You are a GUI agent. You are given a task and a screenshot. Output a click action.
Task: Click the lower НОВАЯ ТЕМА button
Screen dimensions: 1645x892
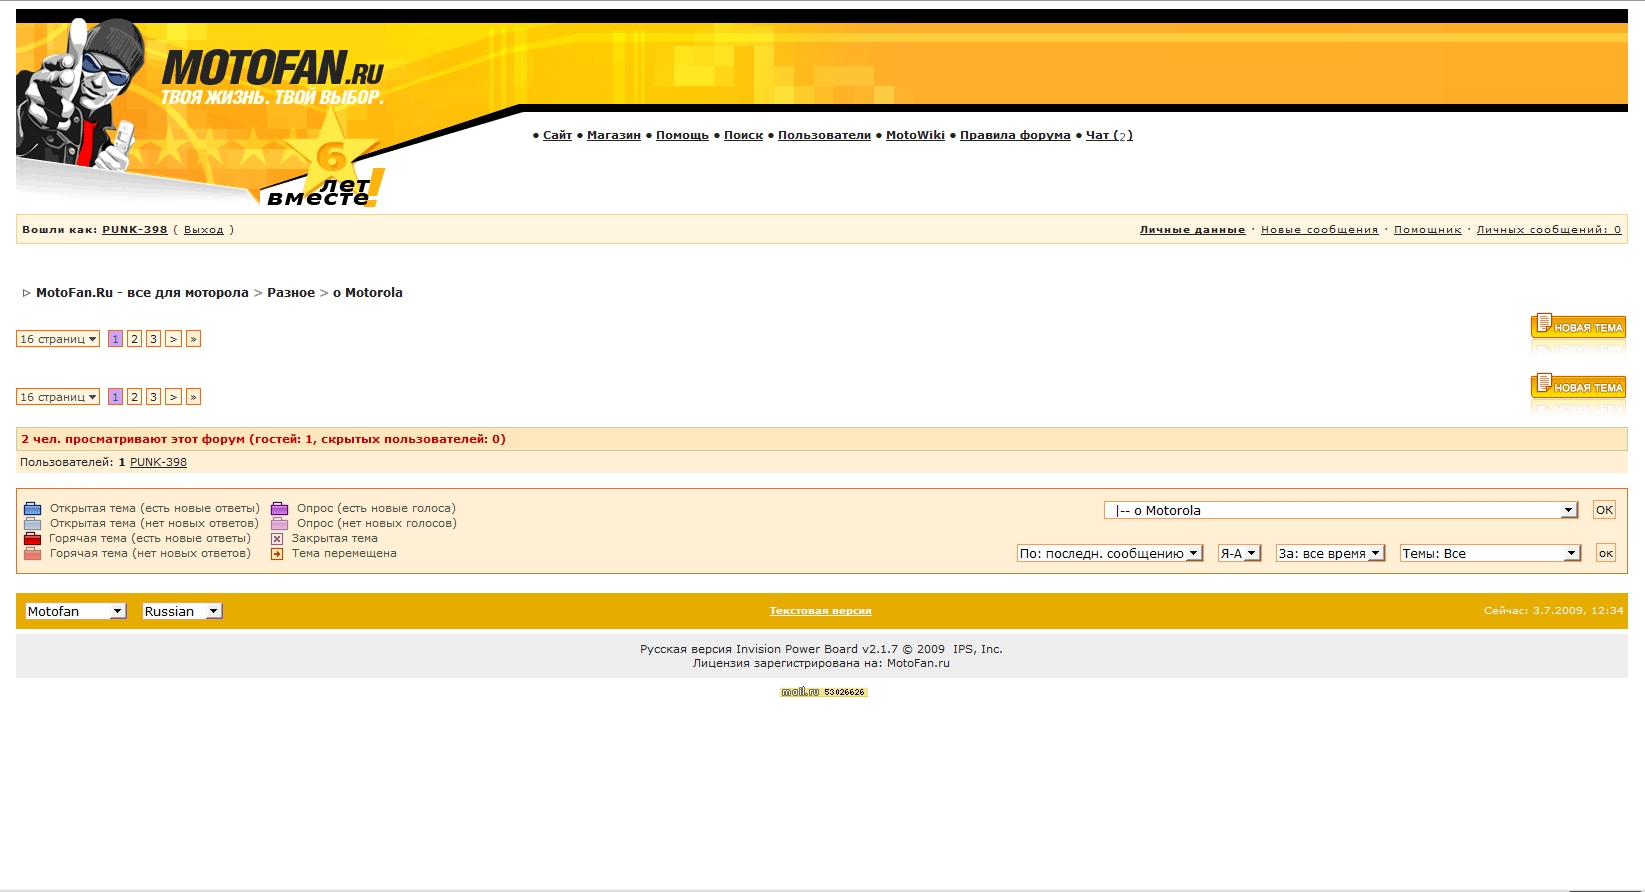pos(1578,386)
